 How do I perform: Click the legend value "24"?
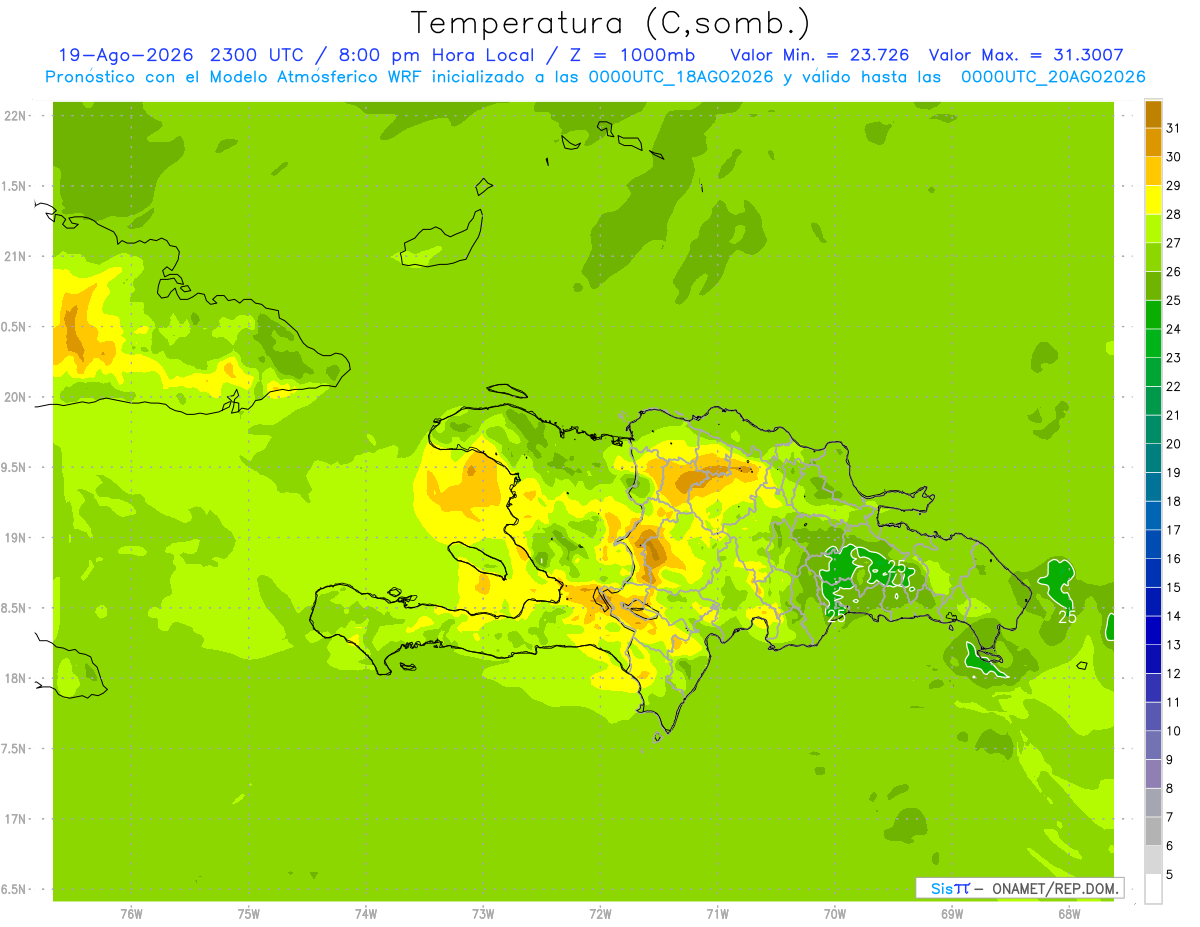click(1174, 328)
